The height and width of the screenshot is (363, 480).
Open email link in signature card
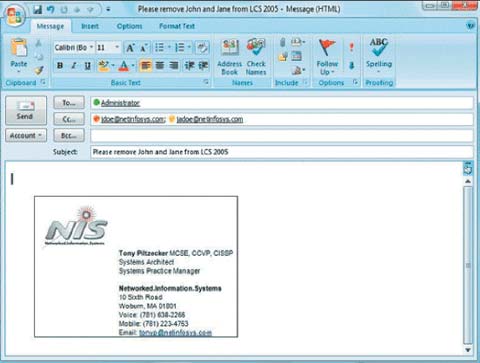(x=175, y=333)
